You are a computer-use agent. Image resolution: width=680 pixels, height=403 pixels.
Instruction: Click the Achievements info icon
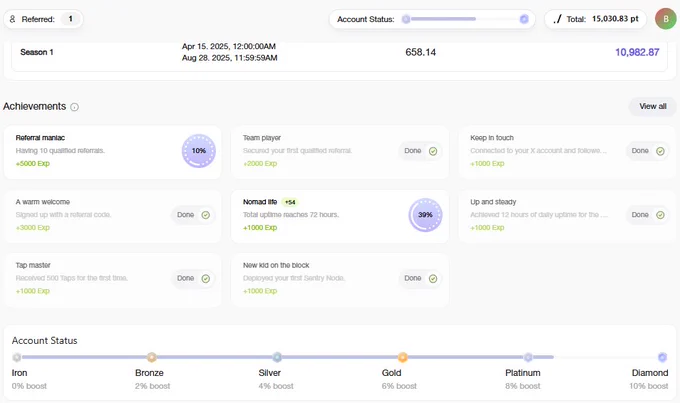pyautogui.click(x=75, y=107)
